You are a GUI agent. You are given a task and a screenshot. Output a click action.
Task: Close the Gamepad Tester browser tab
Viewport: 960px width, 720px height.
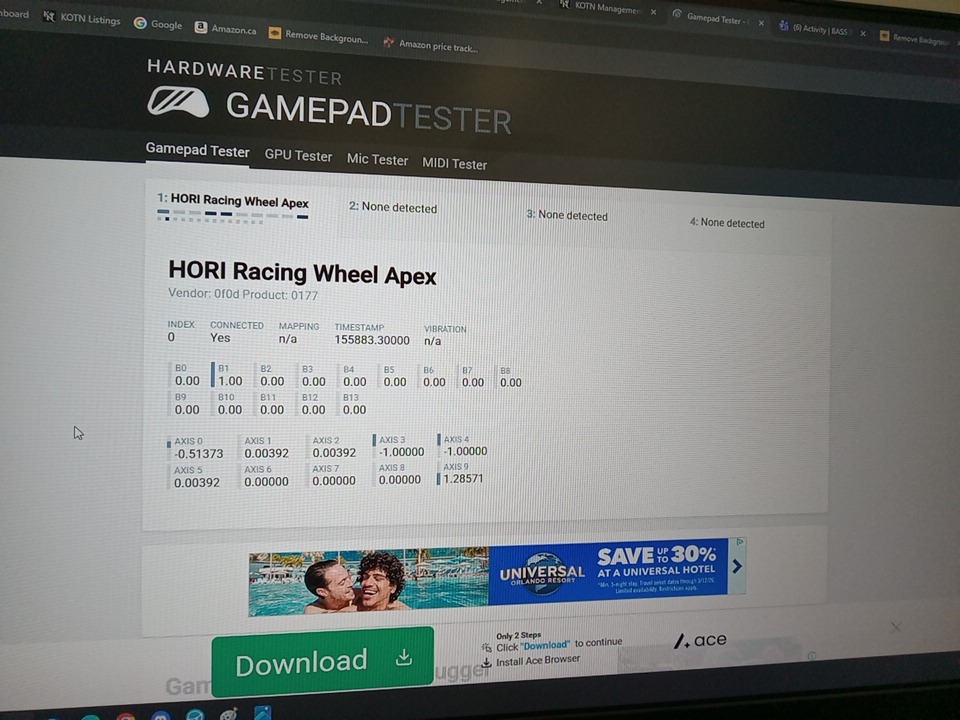pos(761,22)
